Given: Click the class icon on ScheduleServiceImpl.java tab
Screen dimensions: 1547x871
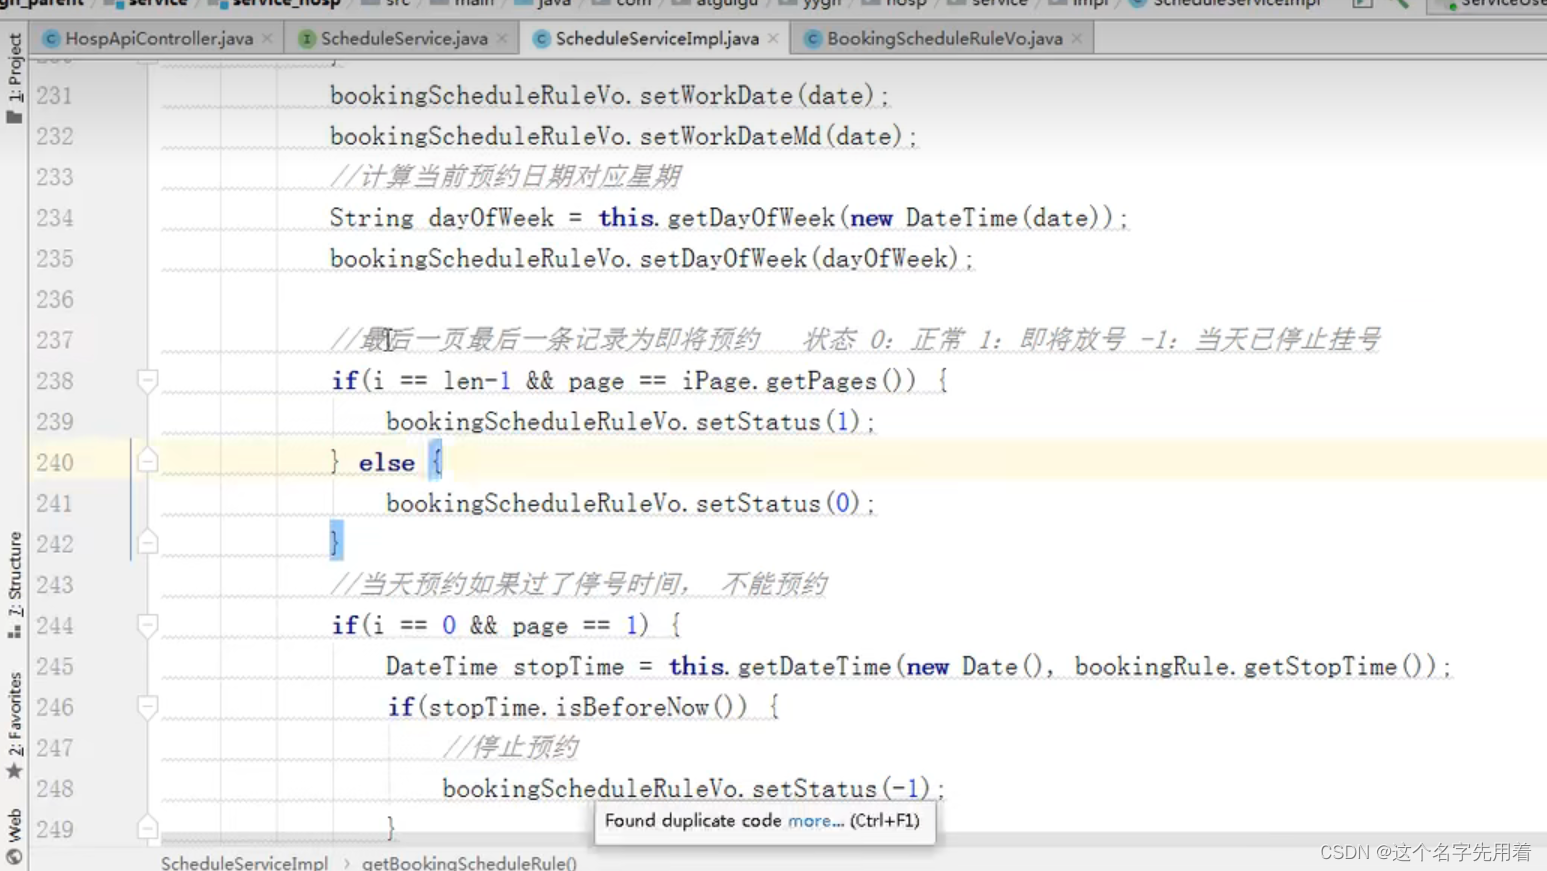Looking at the screenshot, I should (x=541, y=39).
